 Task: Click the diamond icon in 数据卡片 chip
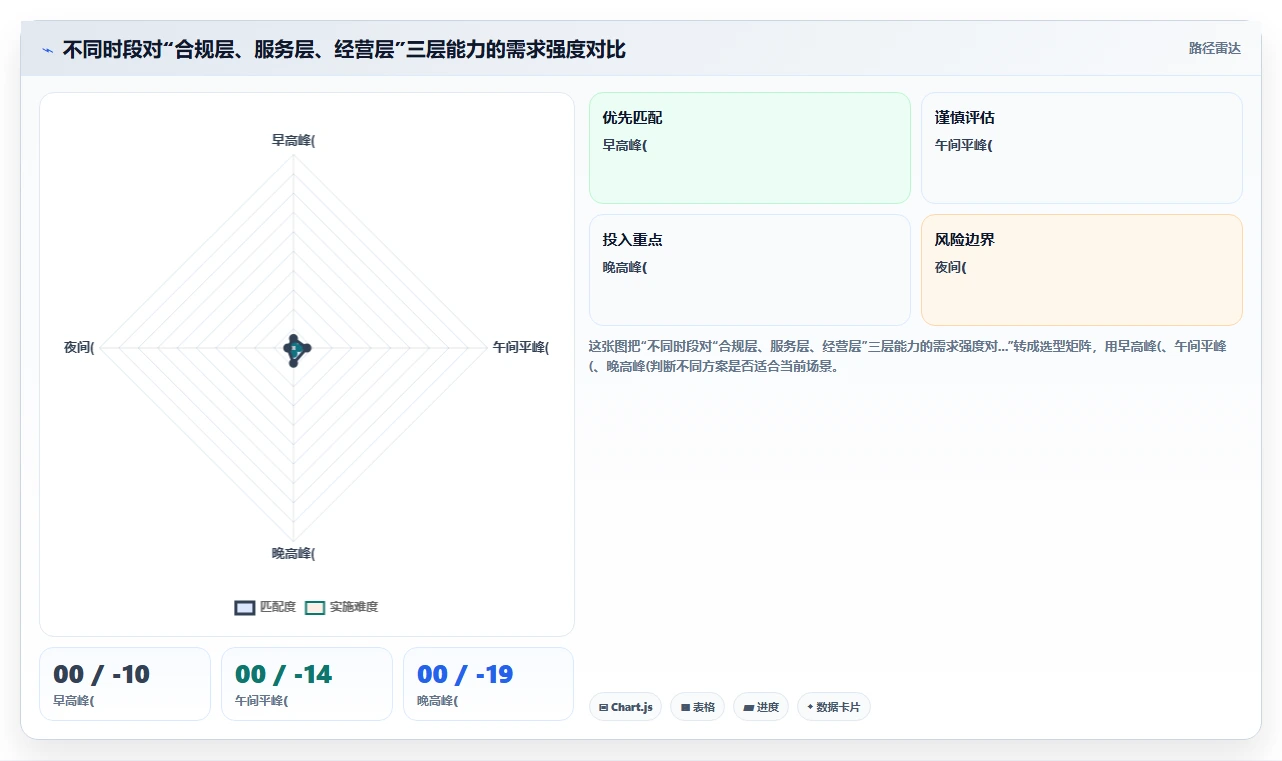pos(810,707)
